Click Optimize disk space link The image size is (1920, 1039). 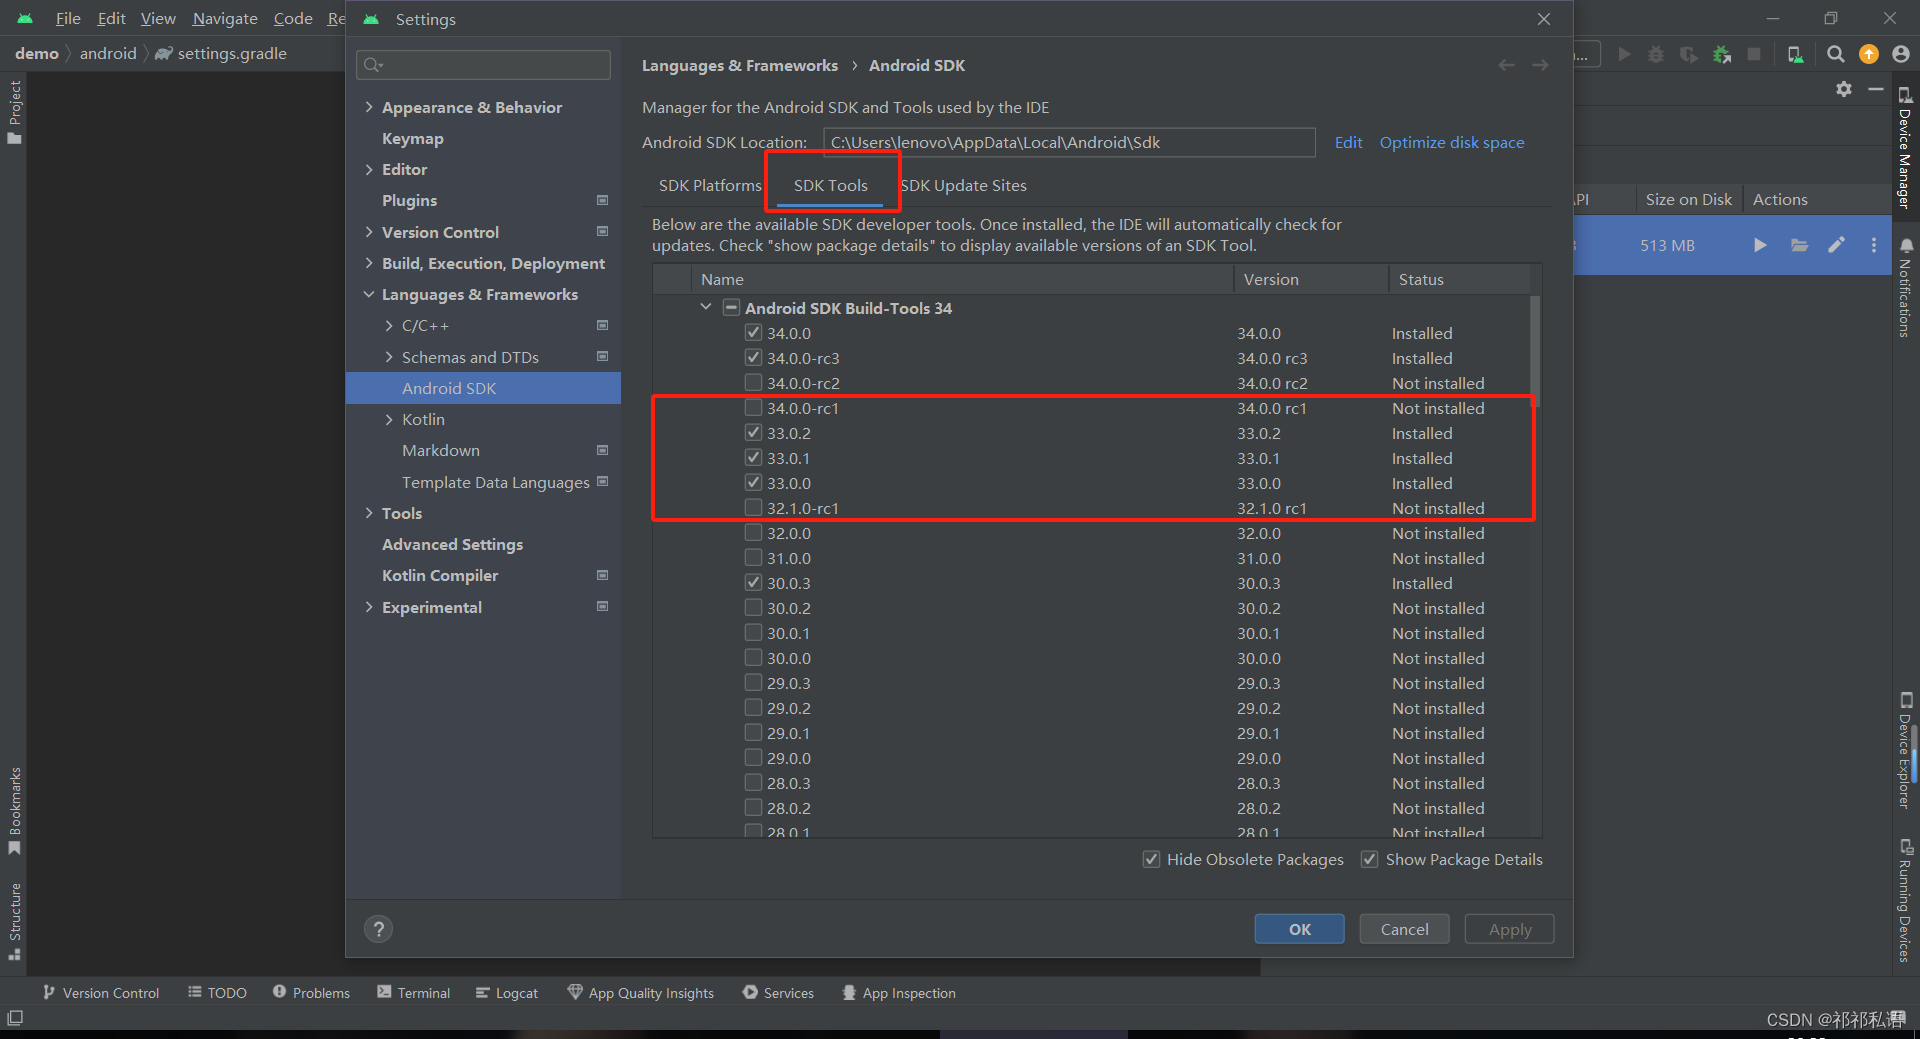click(1452, 143)
